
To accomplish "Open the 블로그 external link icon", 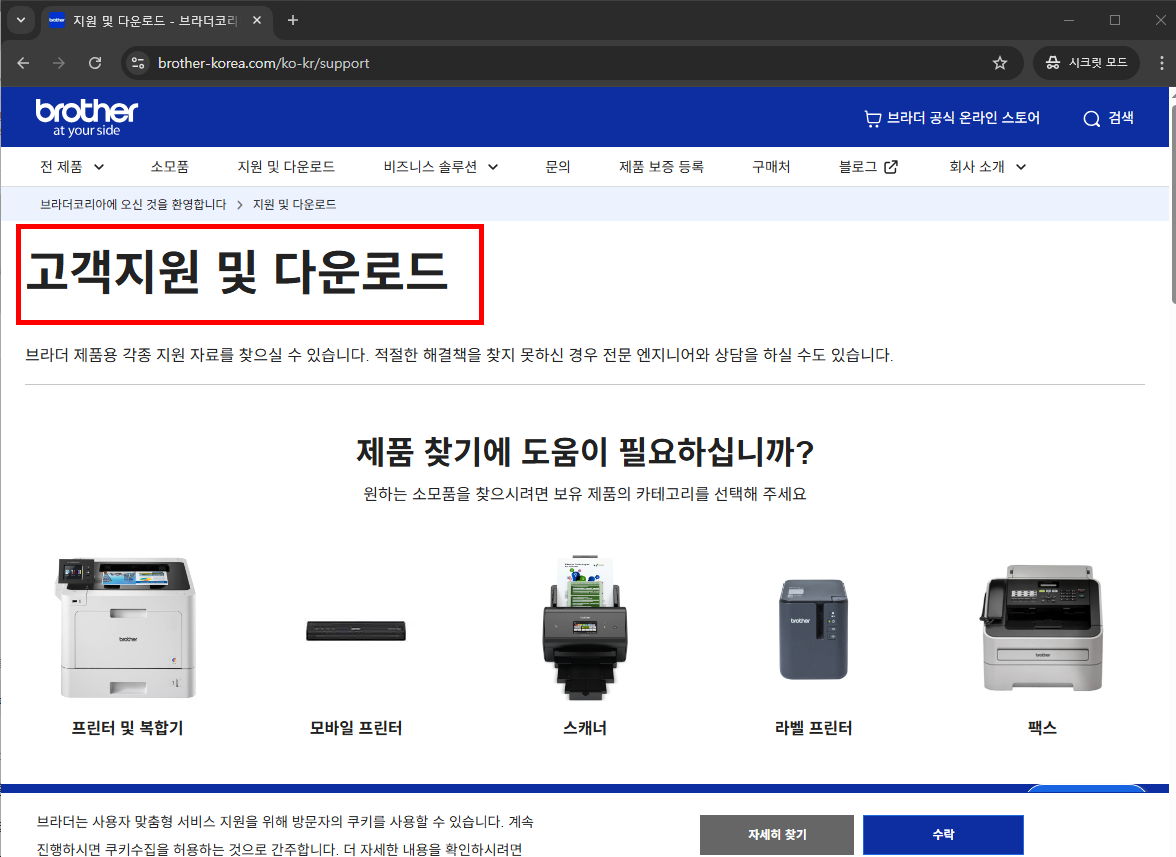I will click(891, 167).
